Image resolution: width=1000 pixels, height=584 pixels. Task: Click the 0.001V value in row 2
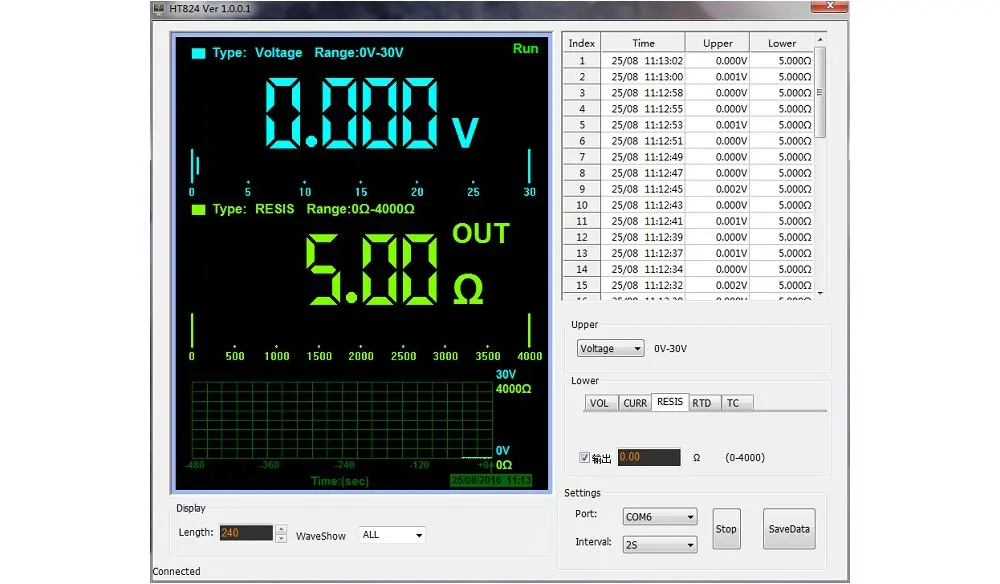(x=717, y=77)
